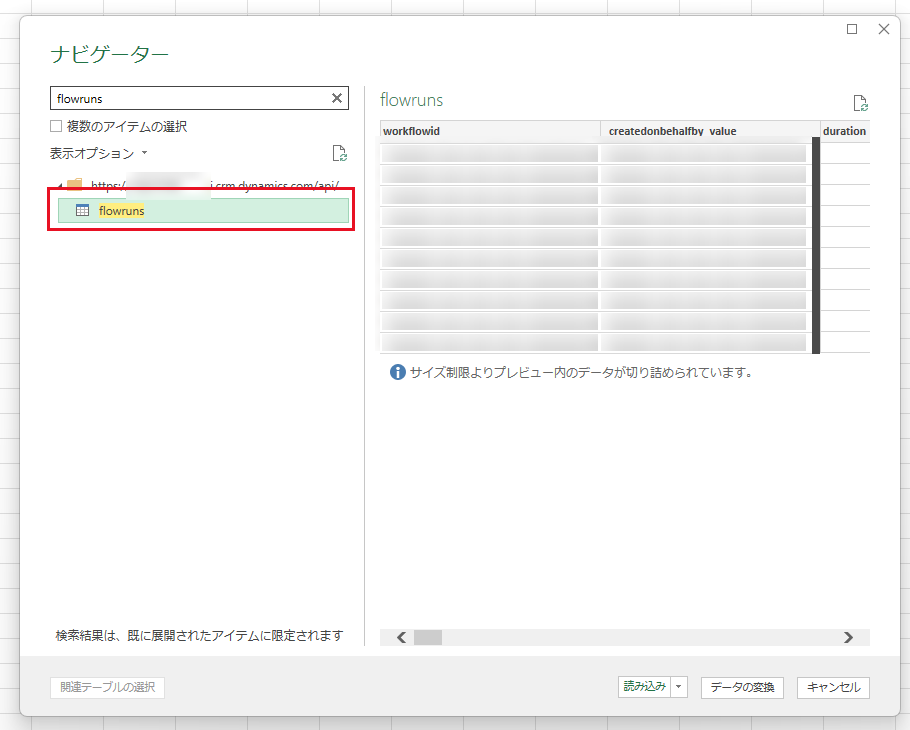This screenshot has width=910, height=730.
Task: Refresh the flowruns preview pane
Action: tap(860, 103)
